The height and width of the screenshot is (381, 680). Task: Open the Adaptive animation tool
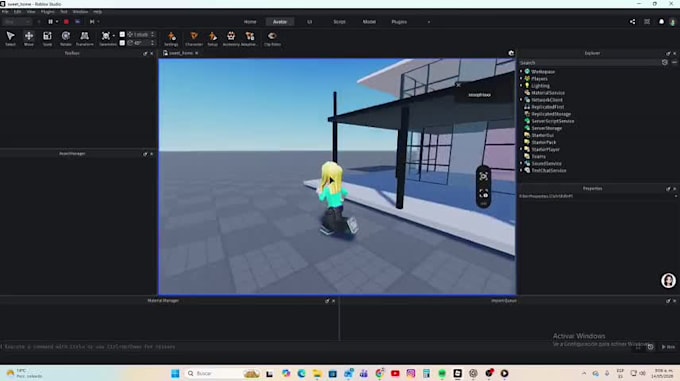(x=249, y=38)
